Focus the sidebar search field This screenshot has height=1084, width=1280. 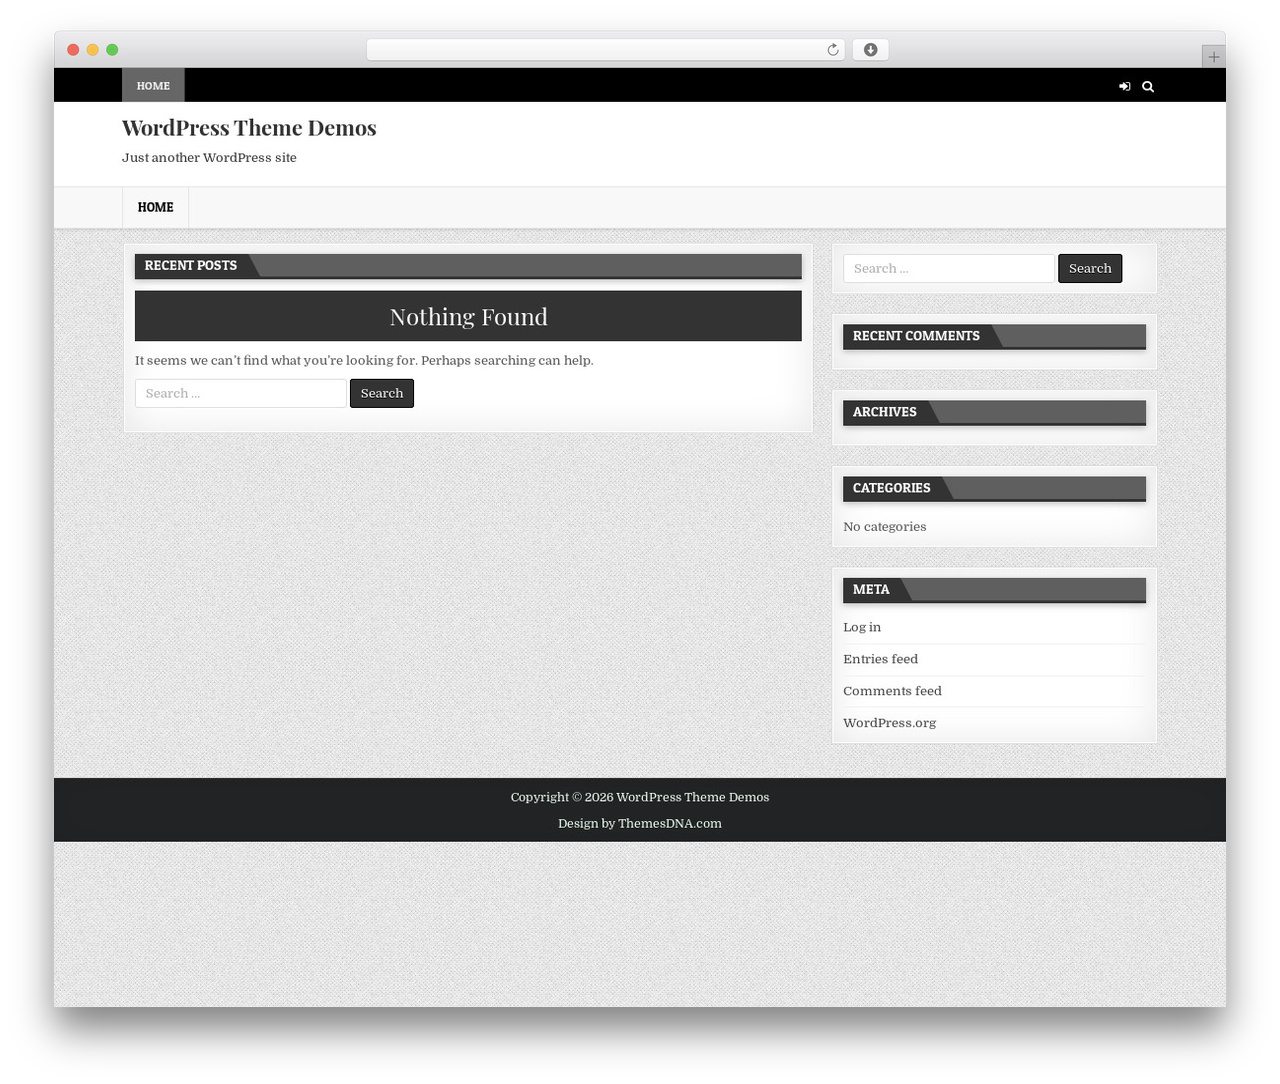point(949,268)
